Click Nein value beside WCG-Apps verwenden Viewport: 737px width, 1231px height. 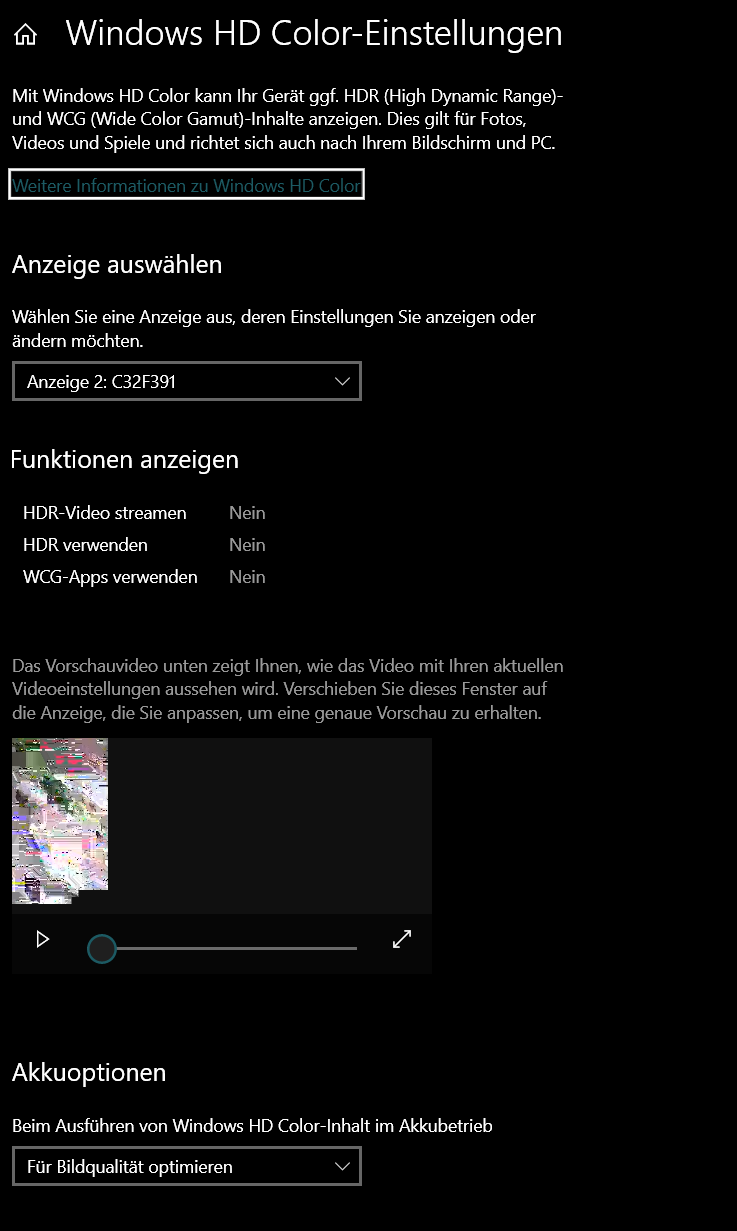[x=247, y=577]
